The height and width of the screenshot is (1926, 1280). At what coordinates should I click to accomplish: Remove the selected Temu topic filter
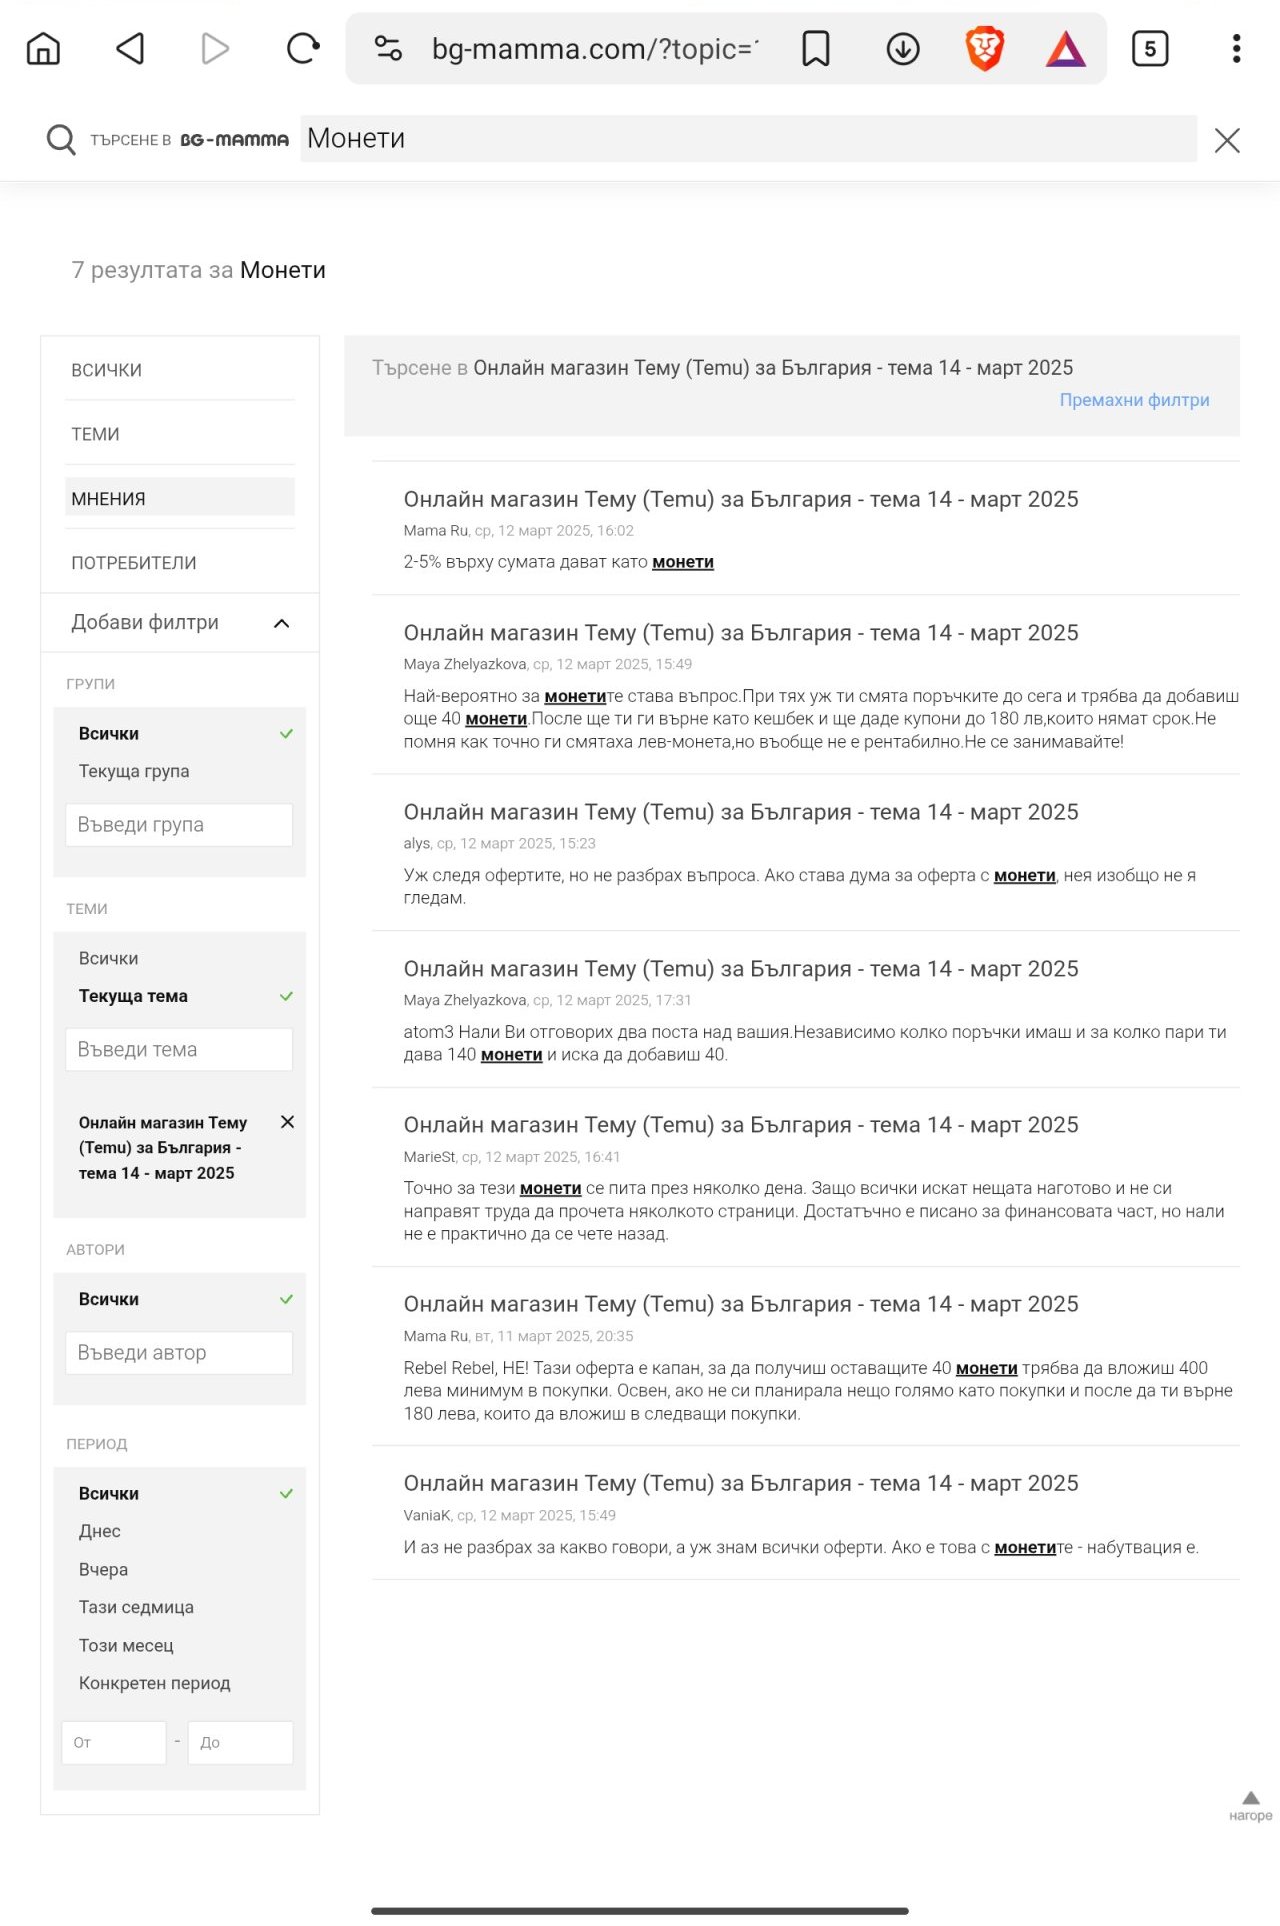point(287,1122)
